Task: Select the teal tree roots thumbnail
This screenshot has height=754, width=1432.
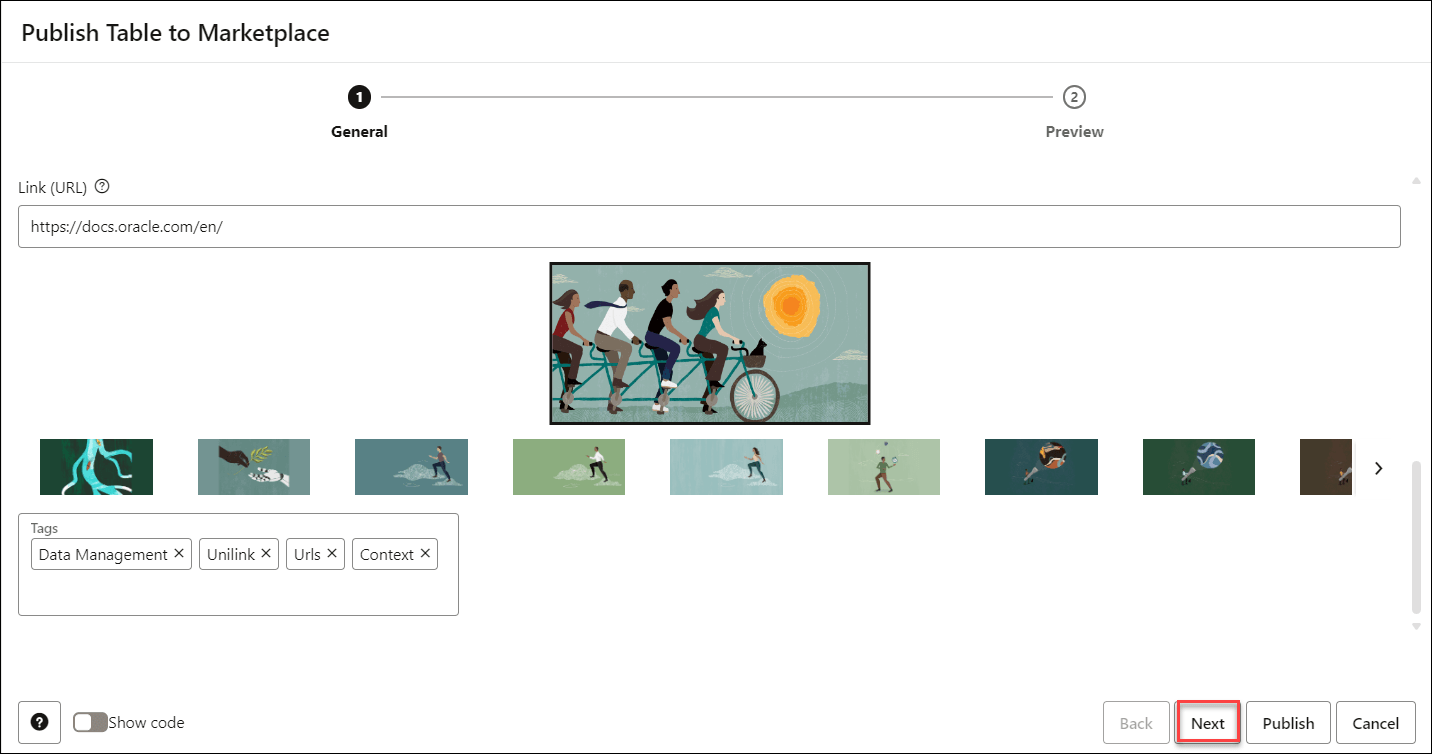Action: pyautogui.click(x=96, y=467)
